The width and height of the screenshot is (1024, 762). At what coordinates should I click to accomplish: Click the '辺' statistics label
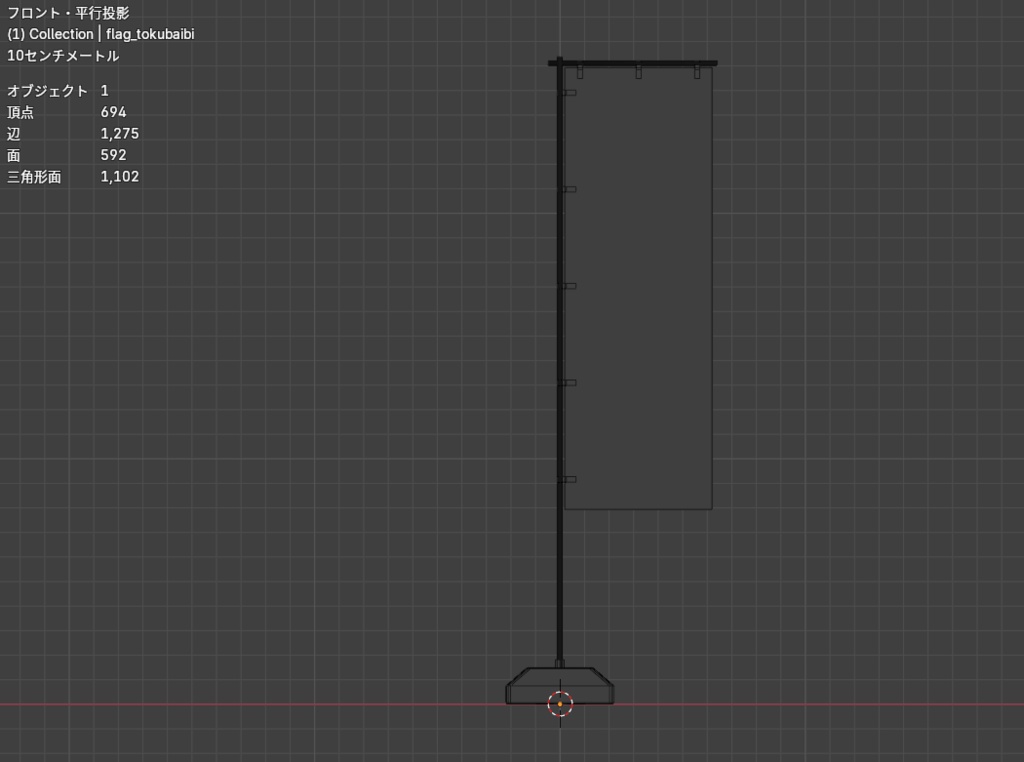coord(14,134)
